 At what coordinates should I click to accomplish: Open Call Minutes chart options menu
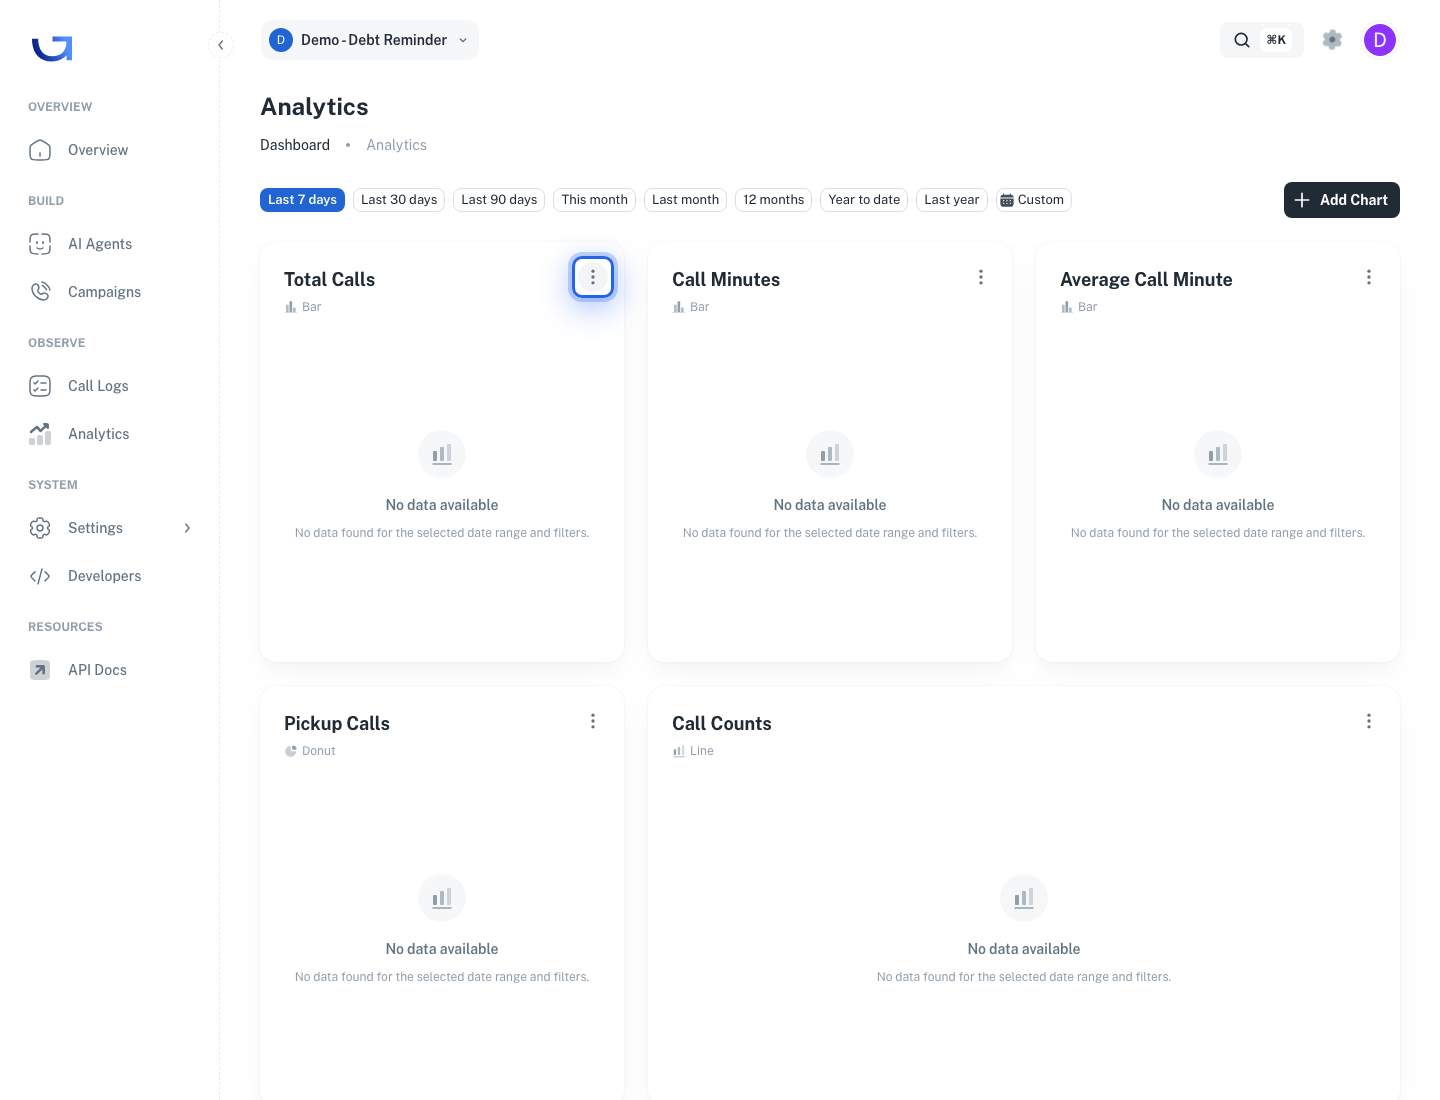click(x=981, y=277)
